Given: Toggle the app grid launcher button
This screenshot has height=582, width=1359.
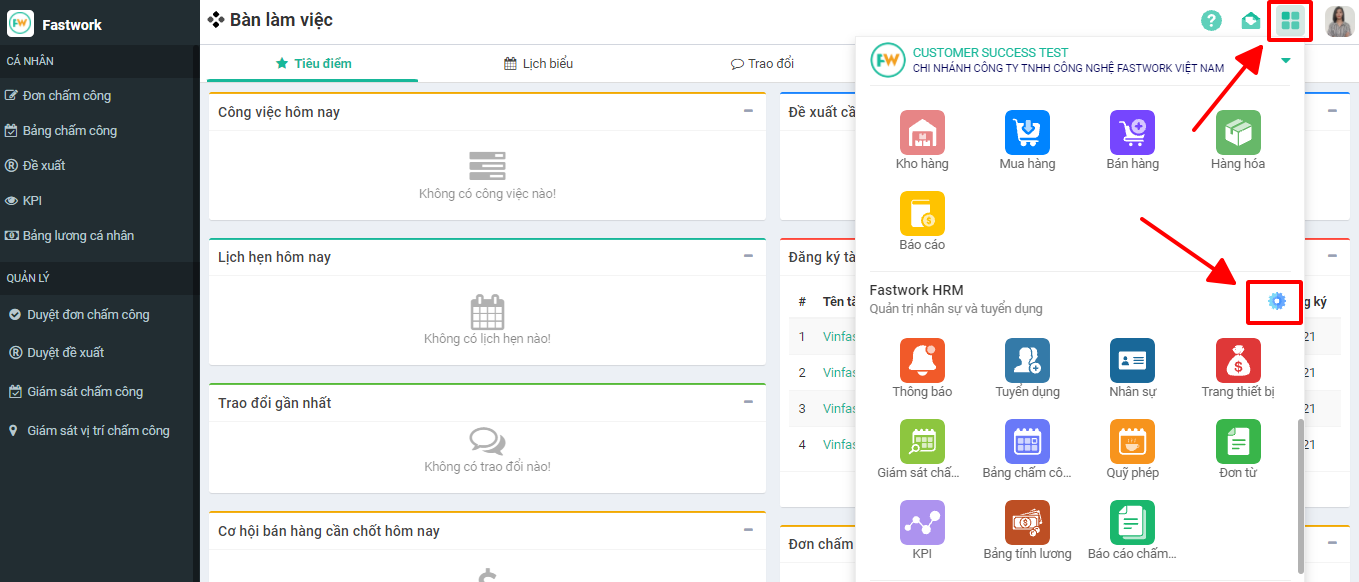Looking at the screenshot, I should (1291, 21).
